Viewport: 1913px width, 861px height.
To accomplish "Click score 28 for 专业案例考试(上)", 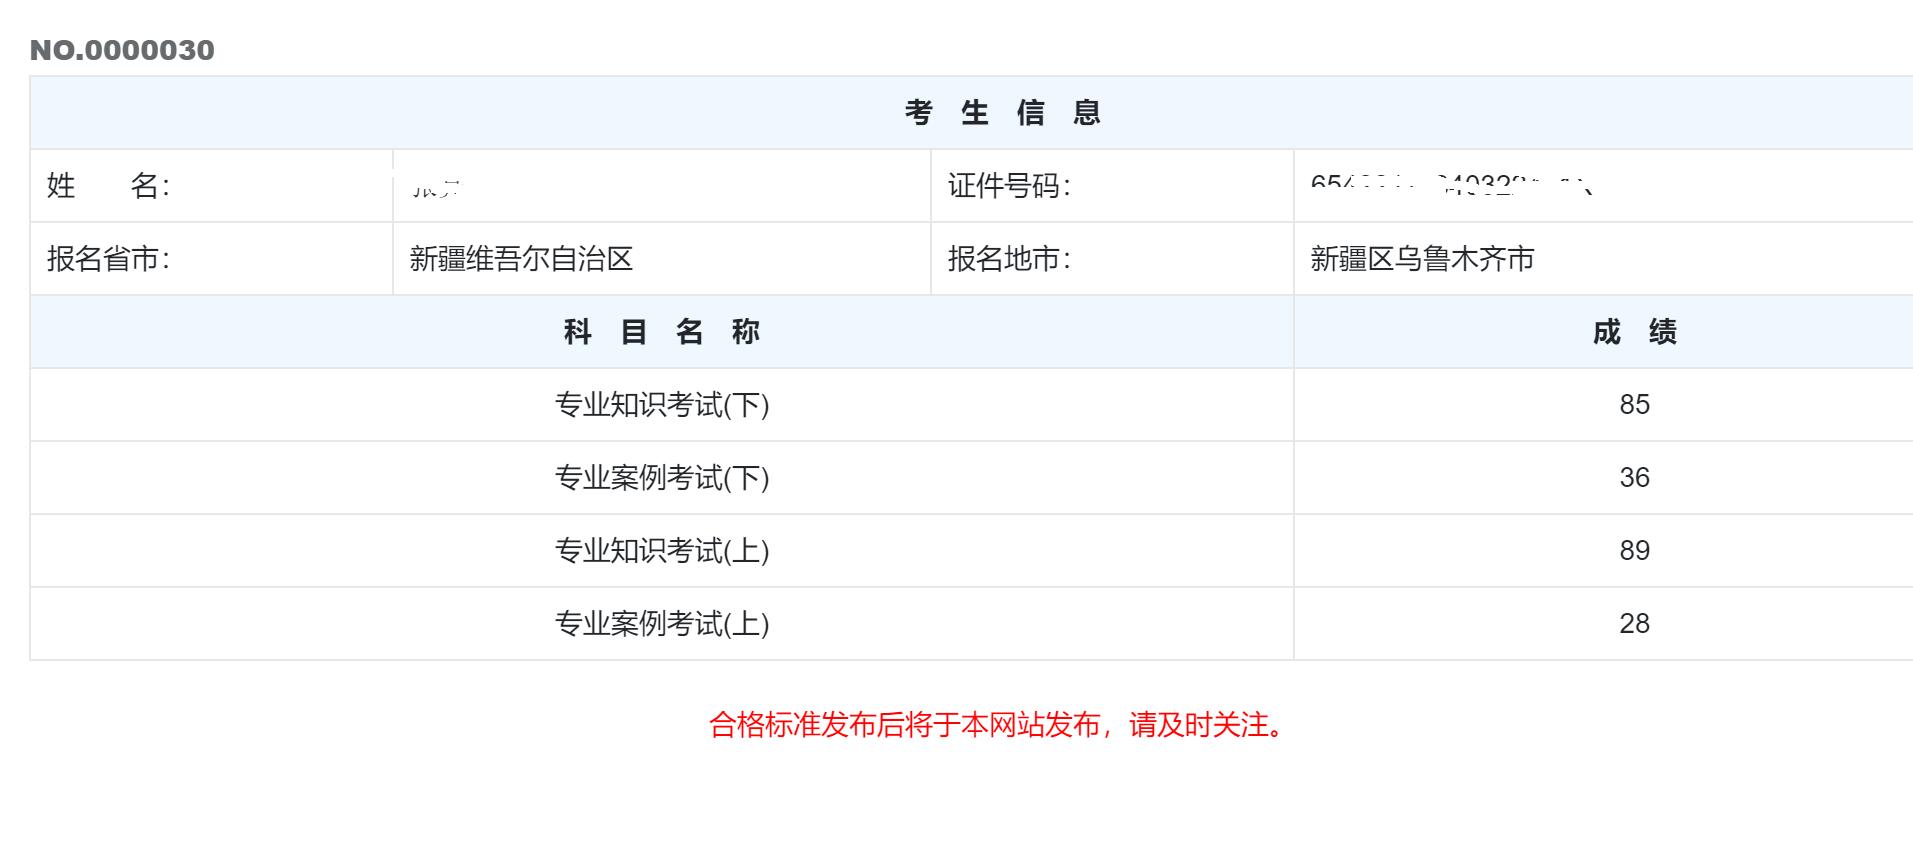I will (x=1634, y=624).
